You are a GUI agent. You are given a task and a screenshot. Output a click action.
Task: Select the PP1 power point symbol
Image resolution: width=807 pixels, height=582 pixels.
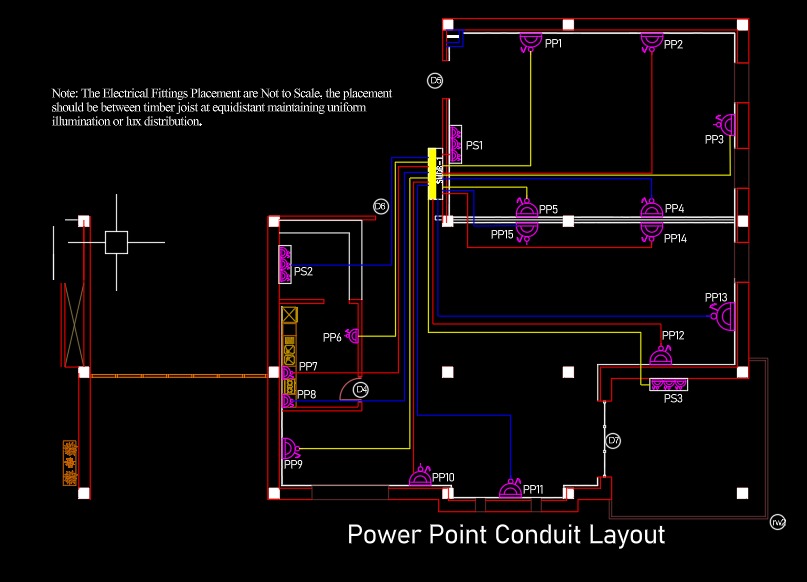tap(530, 42)
